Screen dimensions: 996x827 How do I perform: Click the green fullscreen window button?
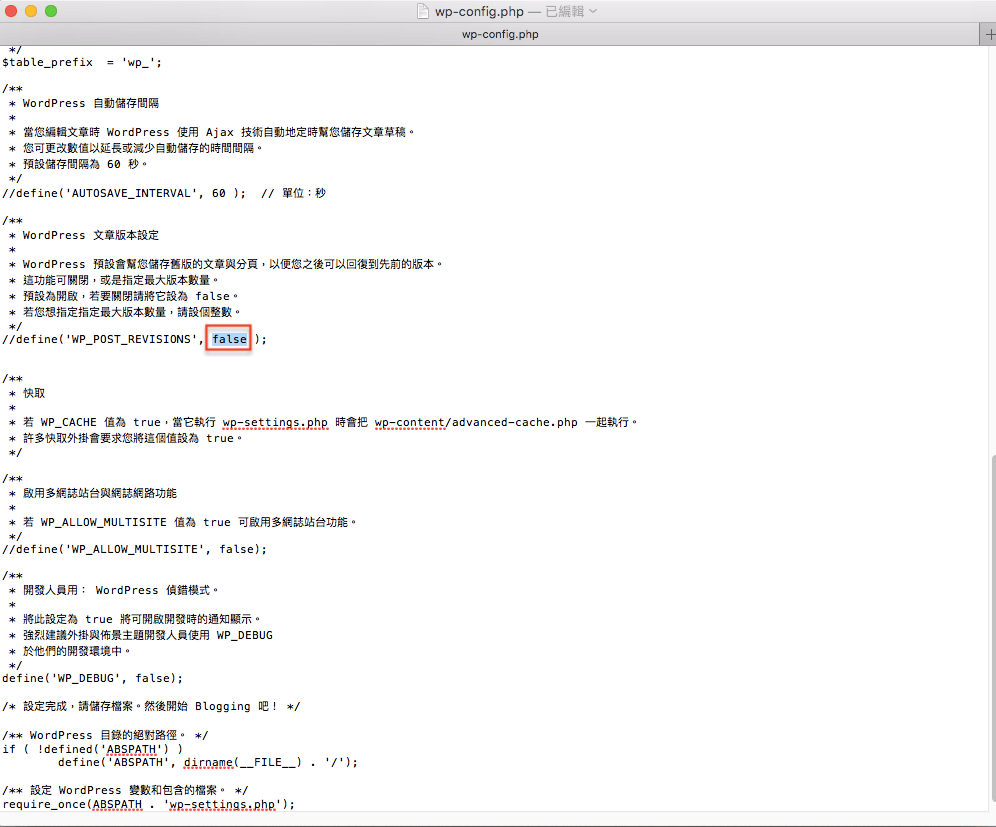(x=51, y=11)
